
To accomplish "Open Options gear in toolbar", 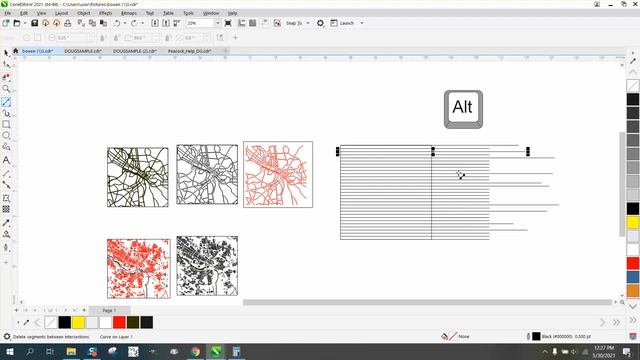I will 320,23.
